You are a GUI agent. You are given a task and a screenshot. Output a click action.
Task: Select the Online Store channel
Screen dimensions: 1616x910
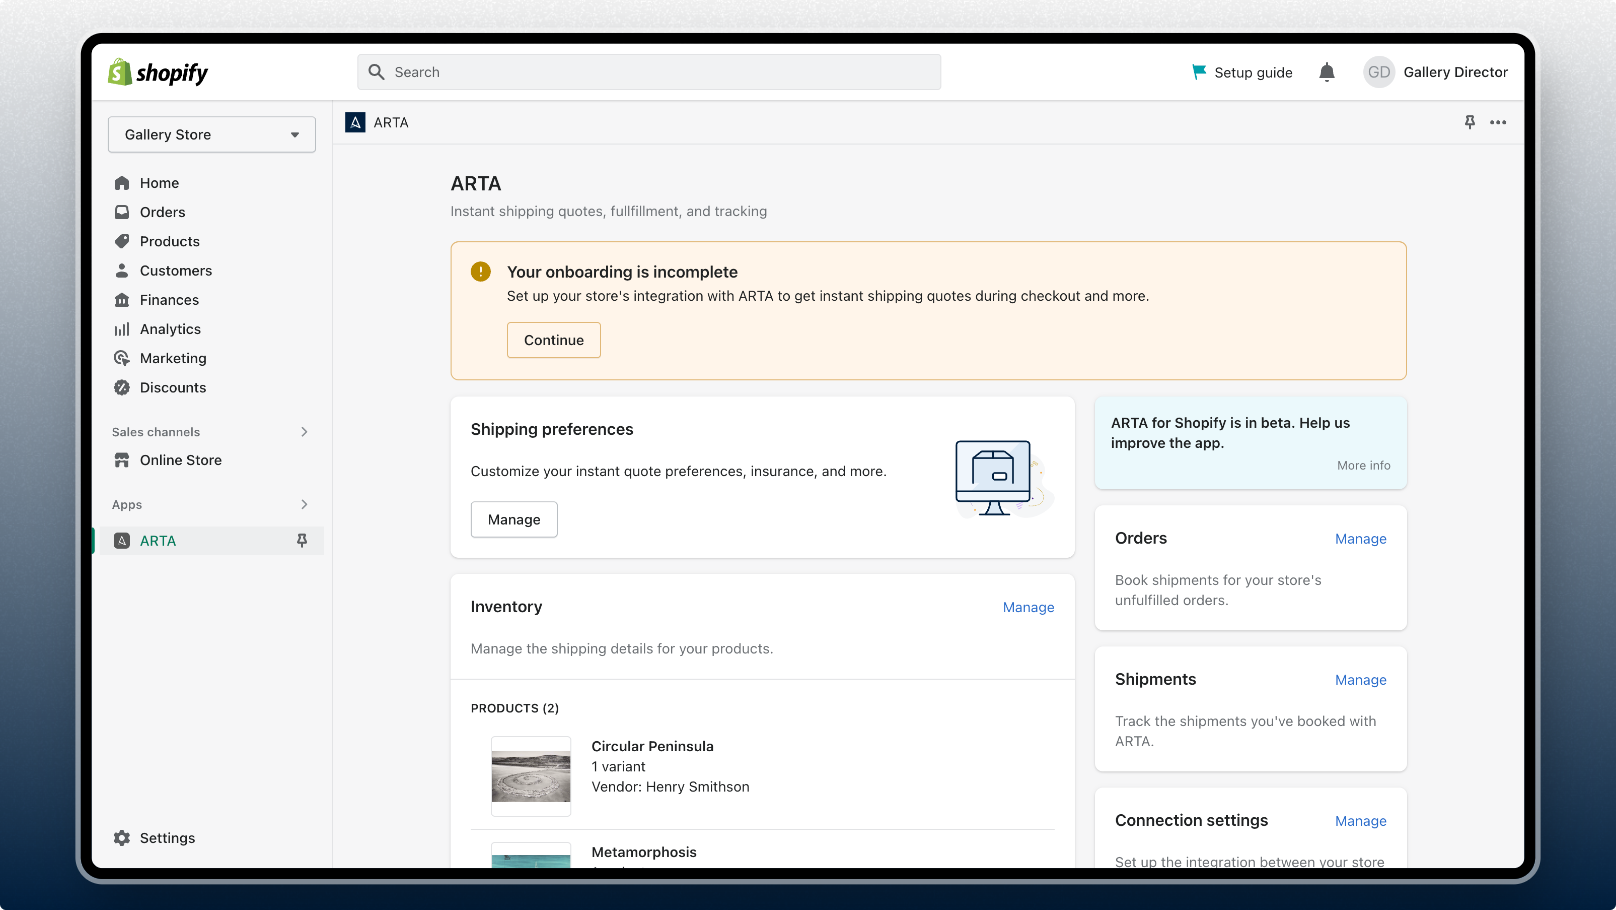pos(180,460)
